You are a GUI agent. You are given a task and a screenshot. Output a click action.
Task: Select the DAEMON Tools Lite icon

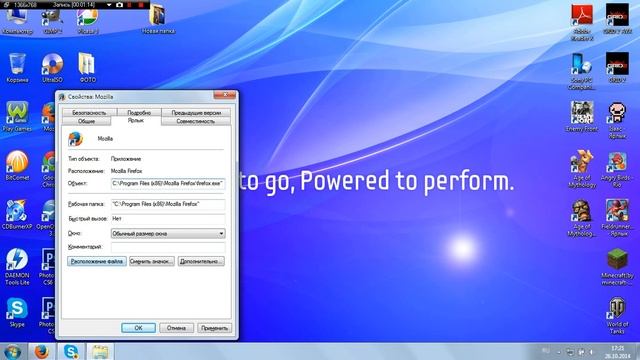coord(17,267)
